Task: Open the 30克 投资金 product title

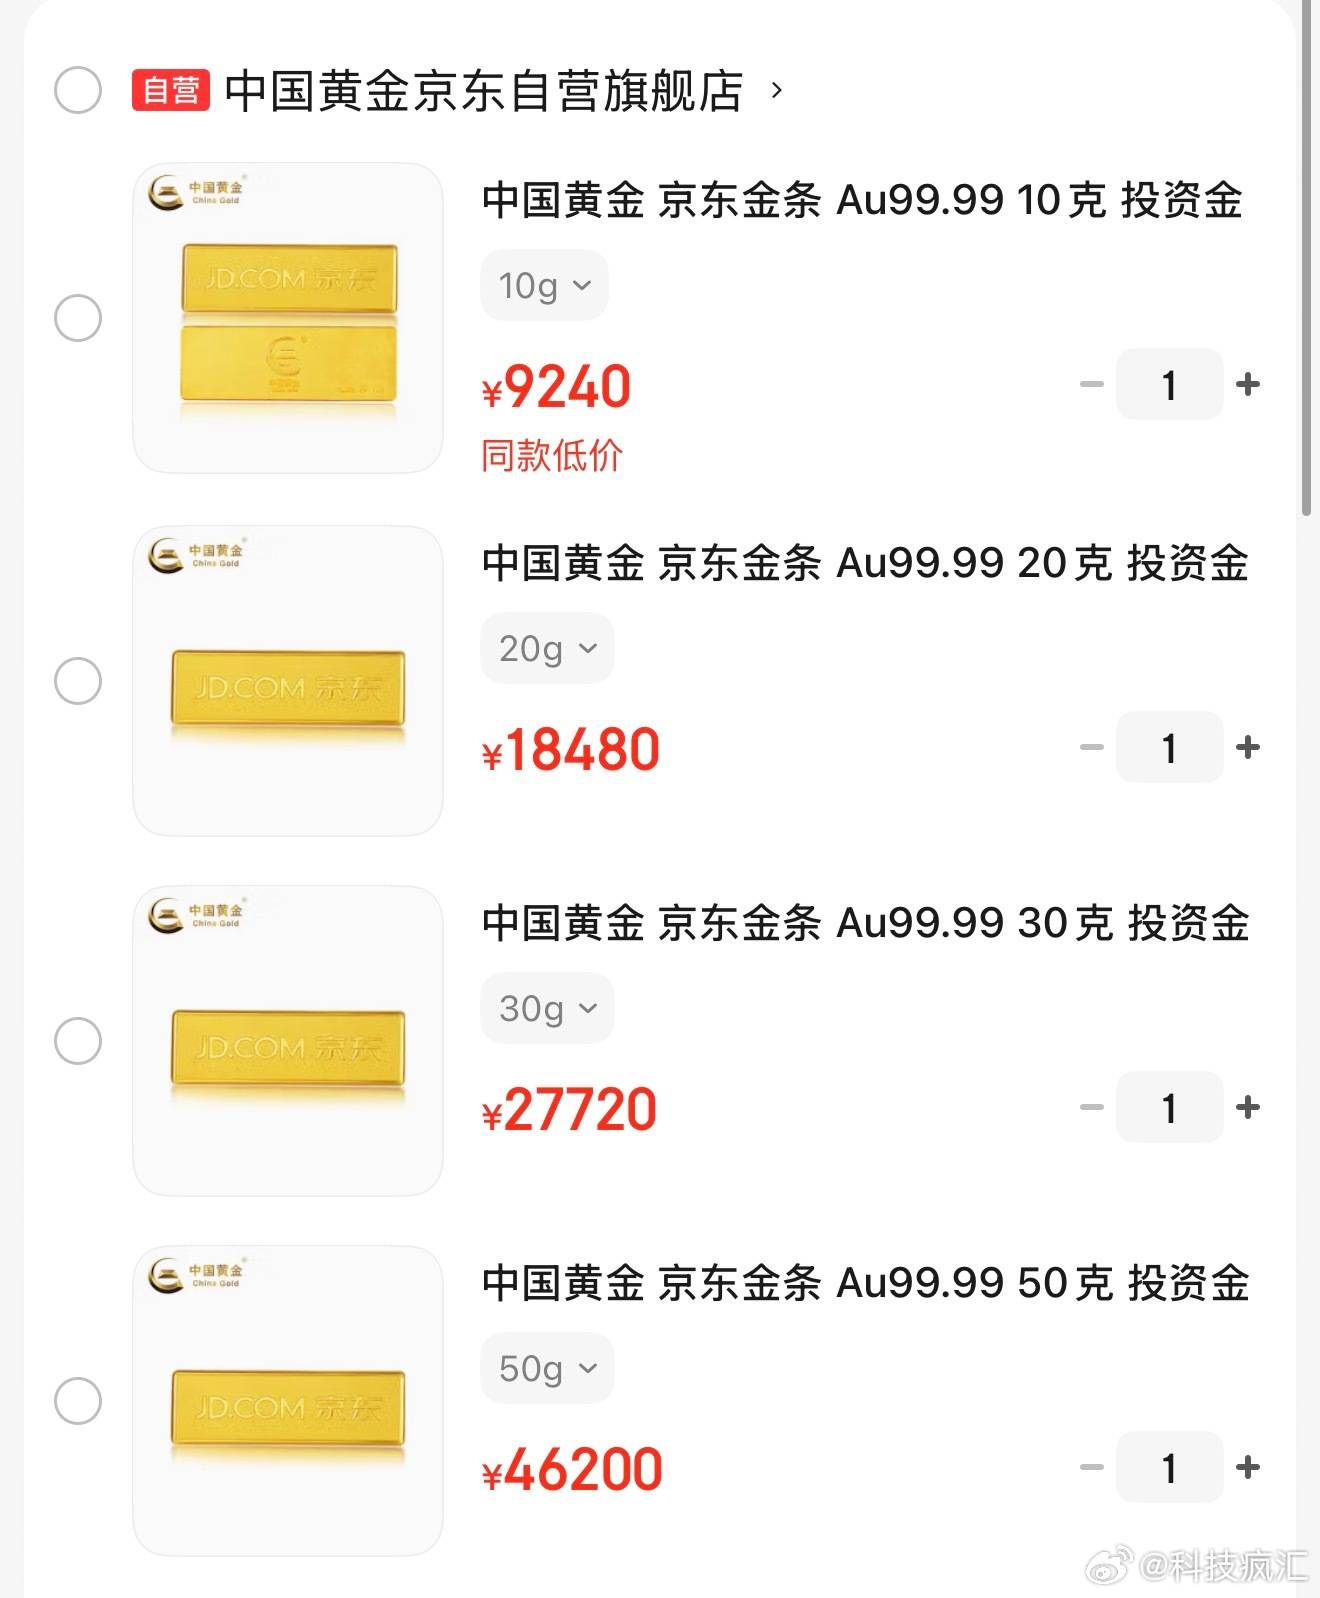Action: [865, 923]
